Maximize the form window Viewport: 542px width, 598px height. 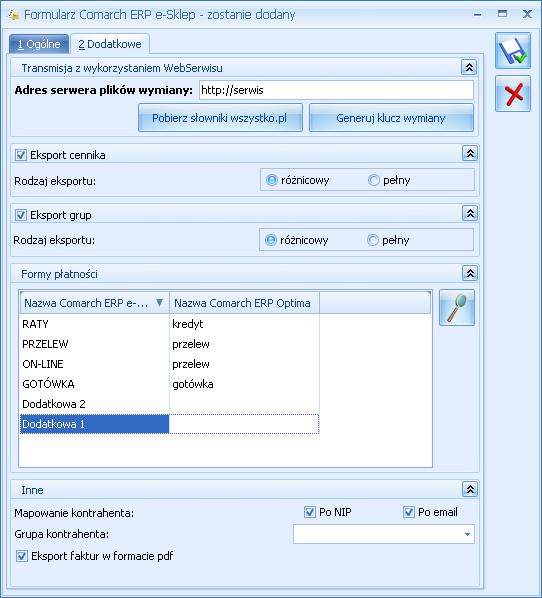pyautogui.click(x=502, y=14)
